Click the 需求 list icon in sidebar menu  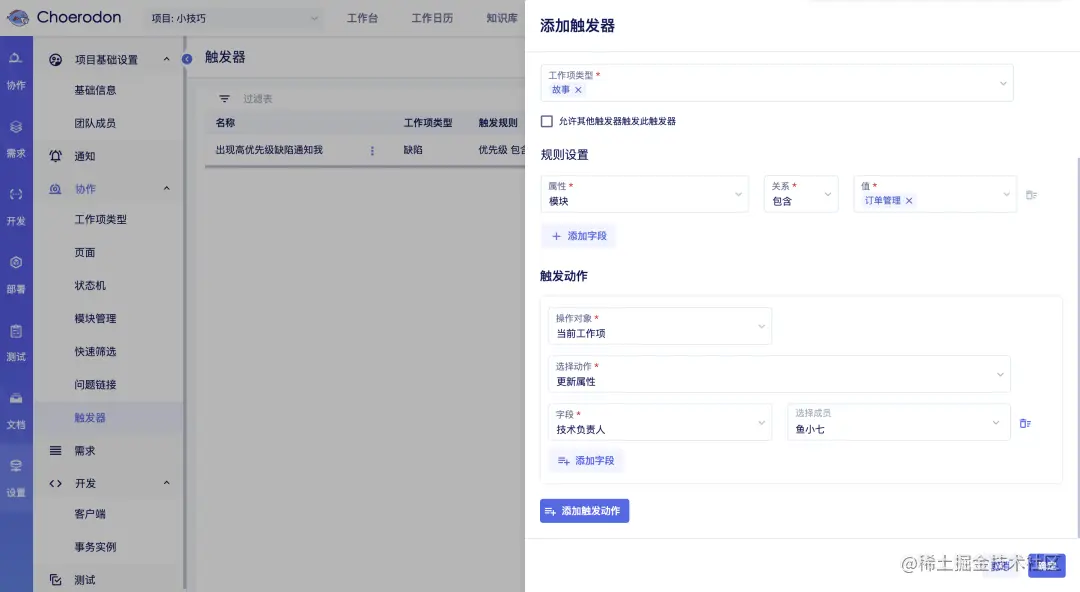56,451
